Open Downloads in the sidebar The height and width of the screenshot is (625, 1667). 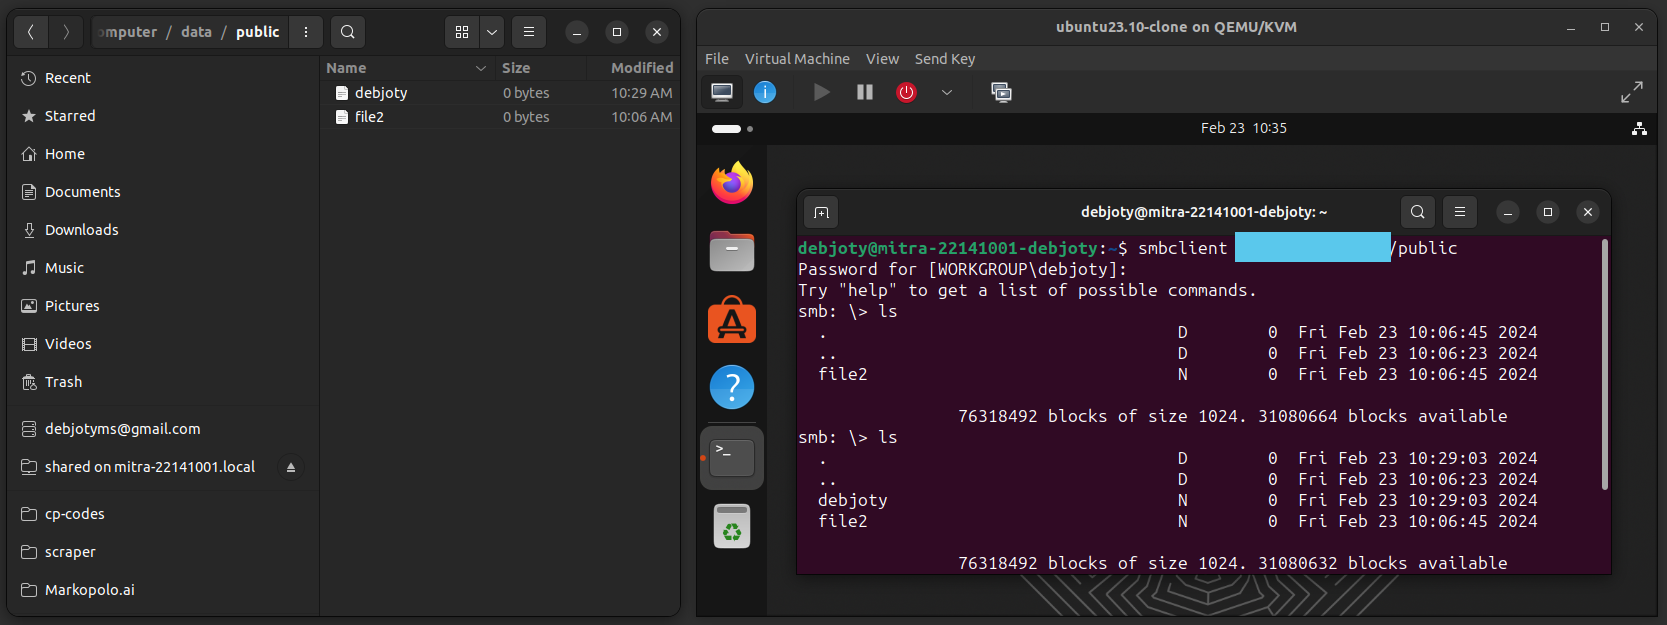[x=163, y=230]
